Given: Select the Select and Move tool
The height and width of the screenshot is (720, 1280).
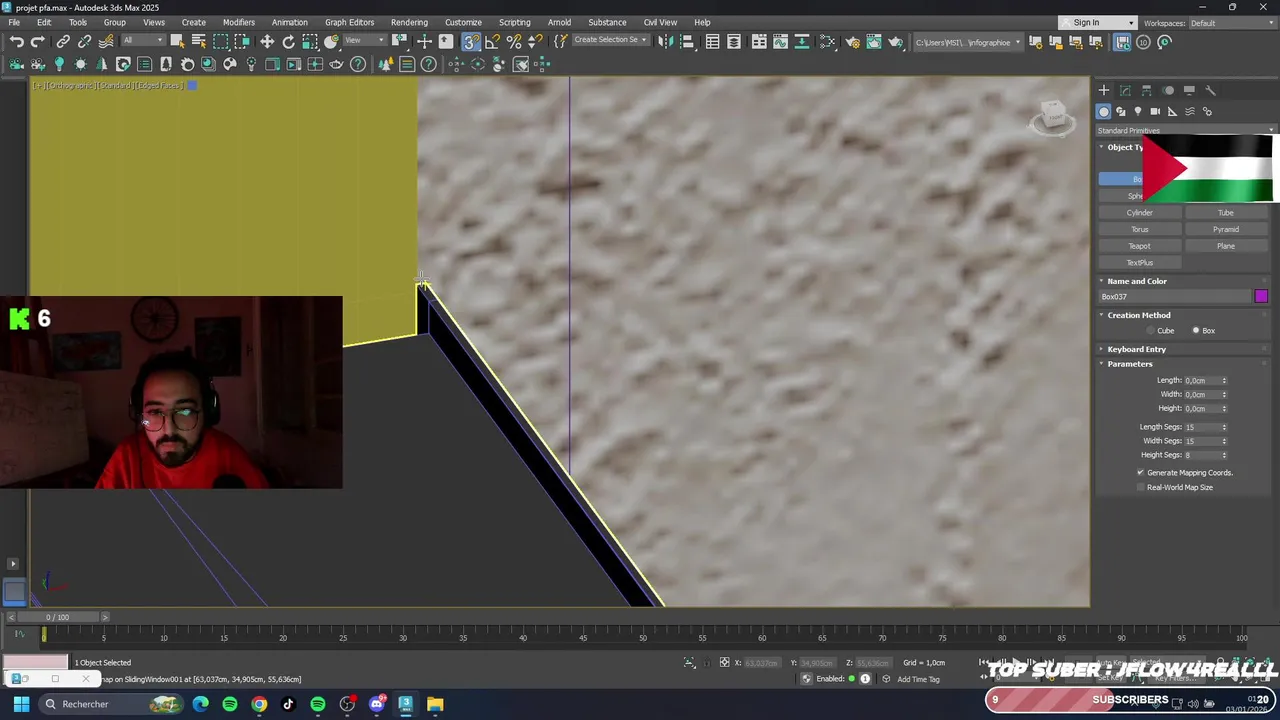Looking at the screenshot, I should [x=267, y=41].
